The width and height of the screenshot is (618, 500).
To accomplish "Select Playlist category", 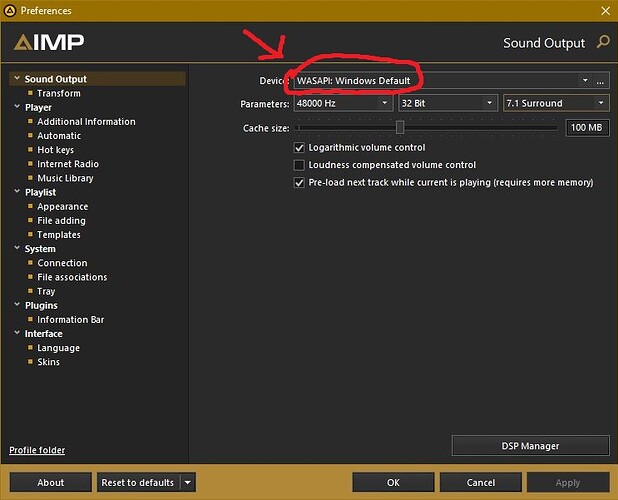I will point(40,192).
